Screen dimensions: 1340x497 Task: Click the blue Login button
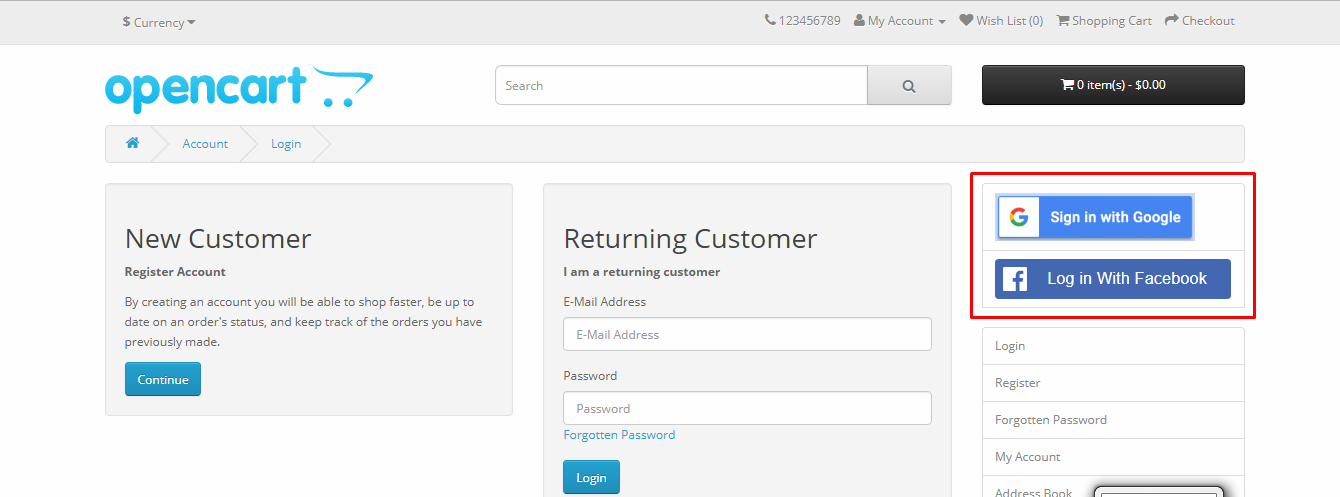coord(591,477)
